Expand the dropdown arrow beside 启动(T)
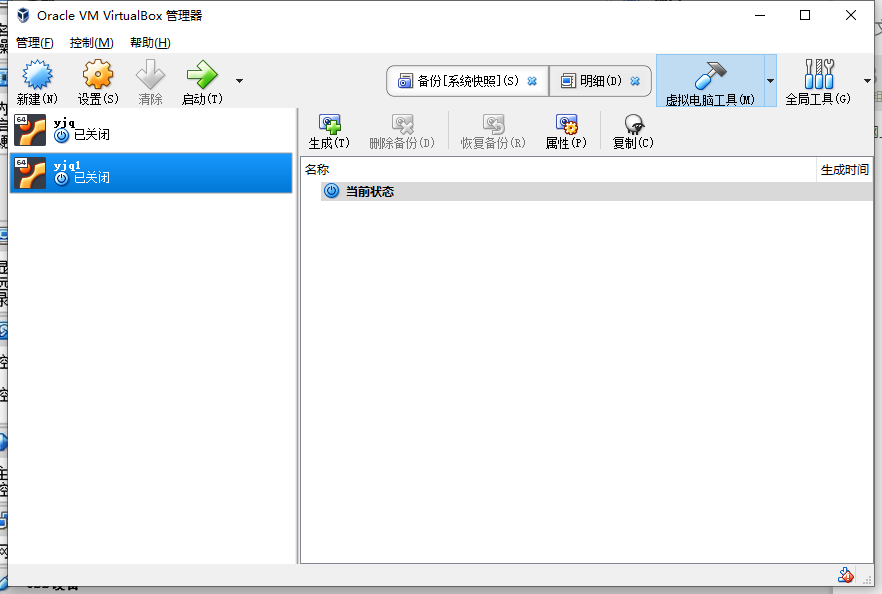The height and width of the screenshot is (594, 882). tap(240, 81)
